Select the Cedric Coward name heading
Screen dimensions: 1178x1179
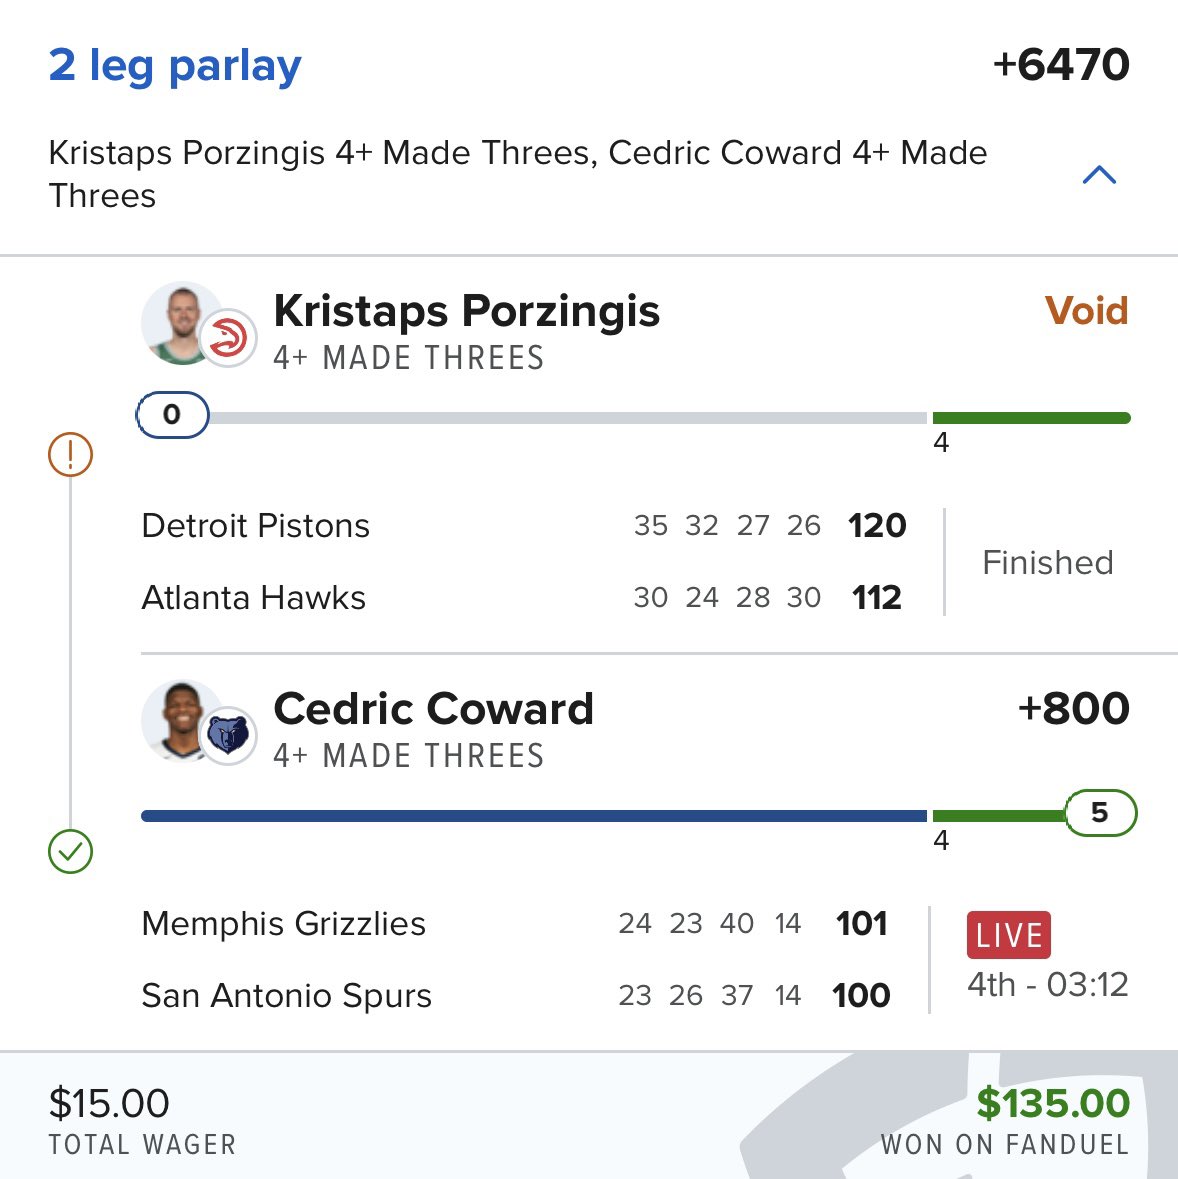pyautogui.click(x=433, y=709)
